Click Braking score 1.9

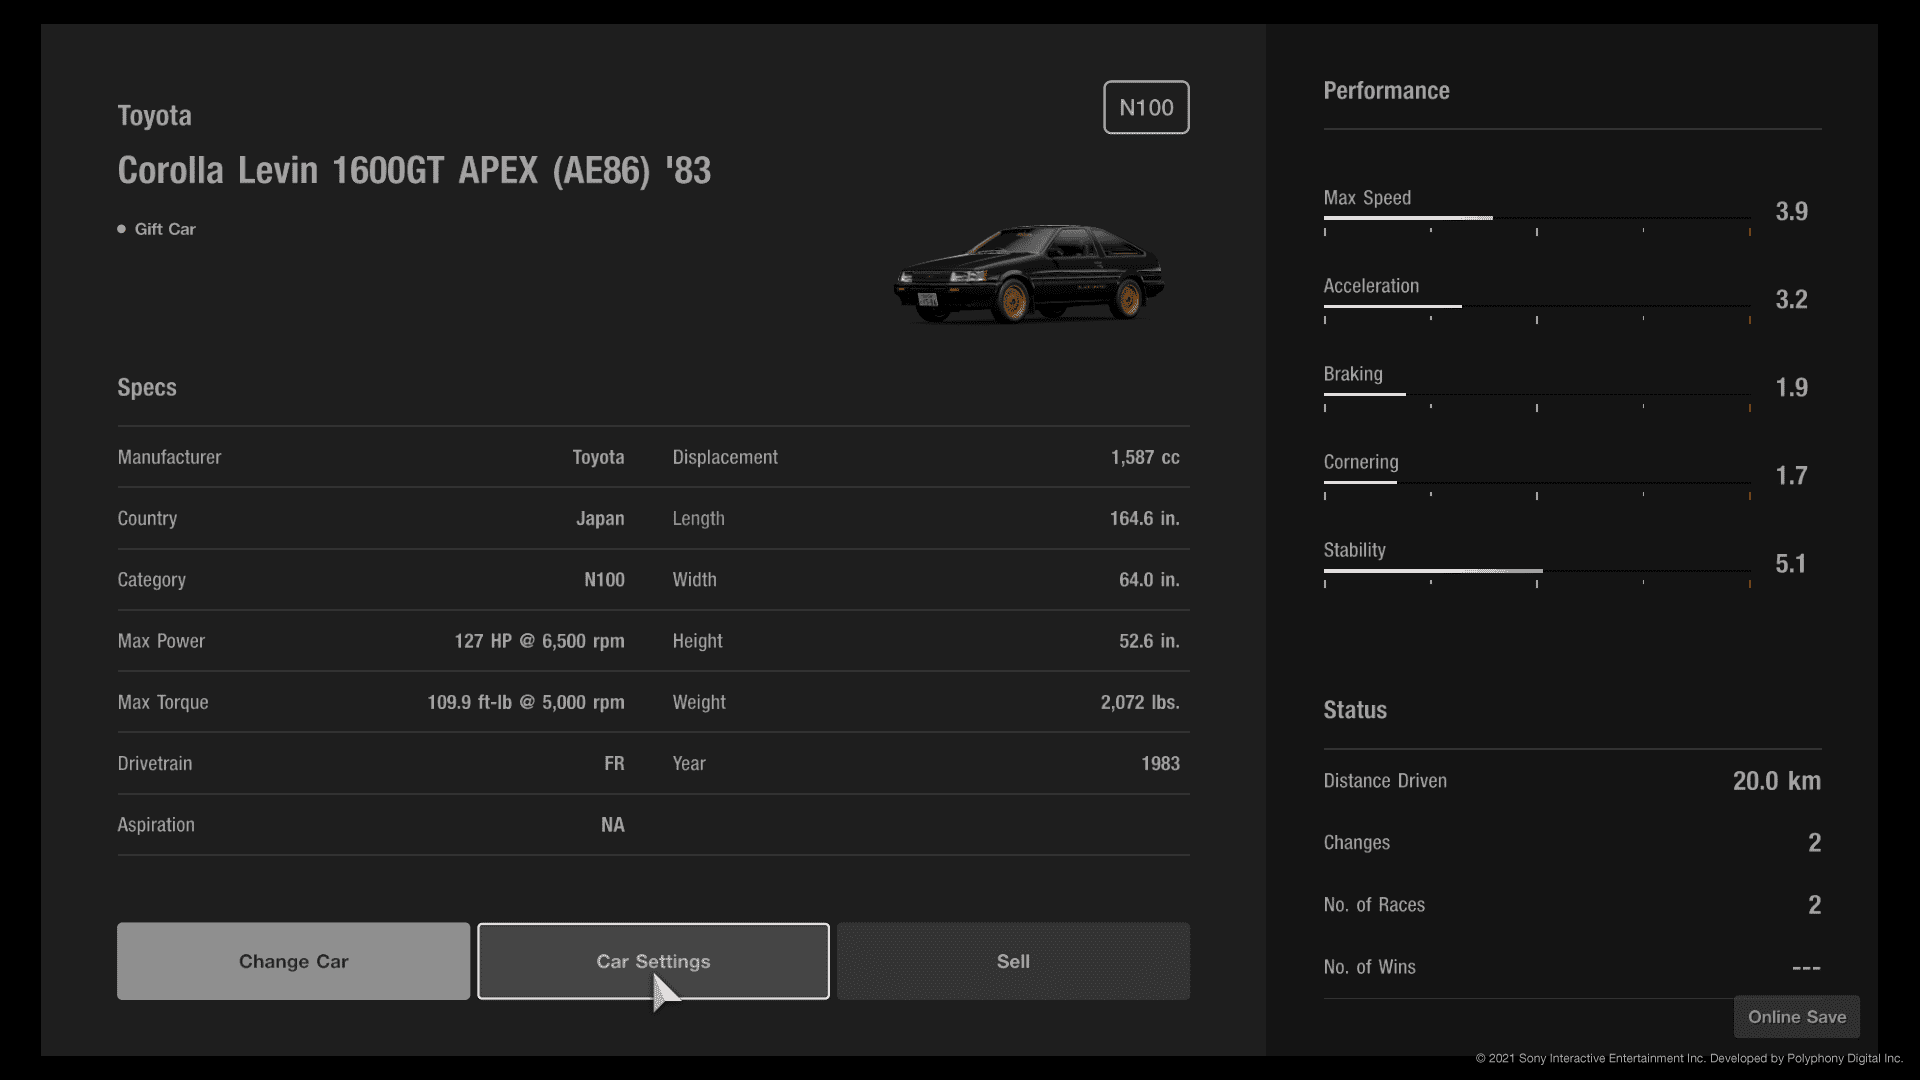[x=1791, y=388]
